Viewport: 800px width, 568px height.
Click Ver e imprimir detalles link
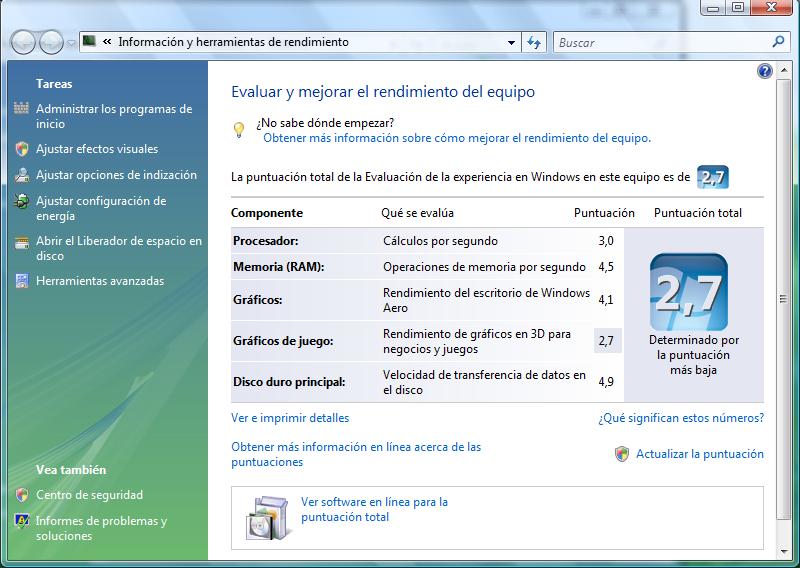click(290, 418)
